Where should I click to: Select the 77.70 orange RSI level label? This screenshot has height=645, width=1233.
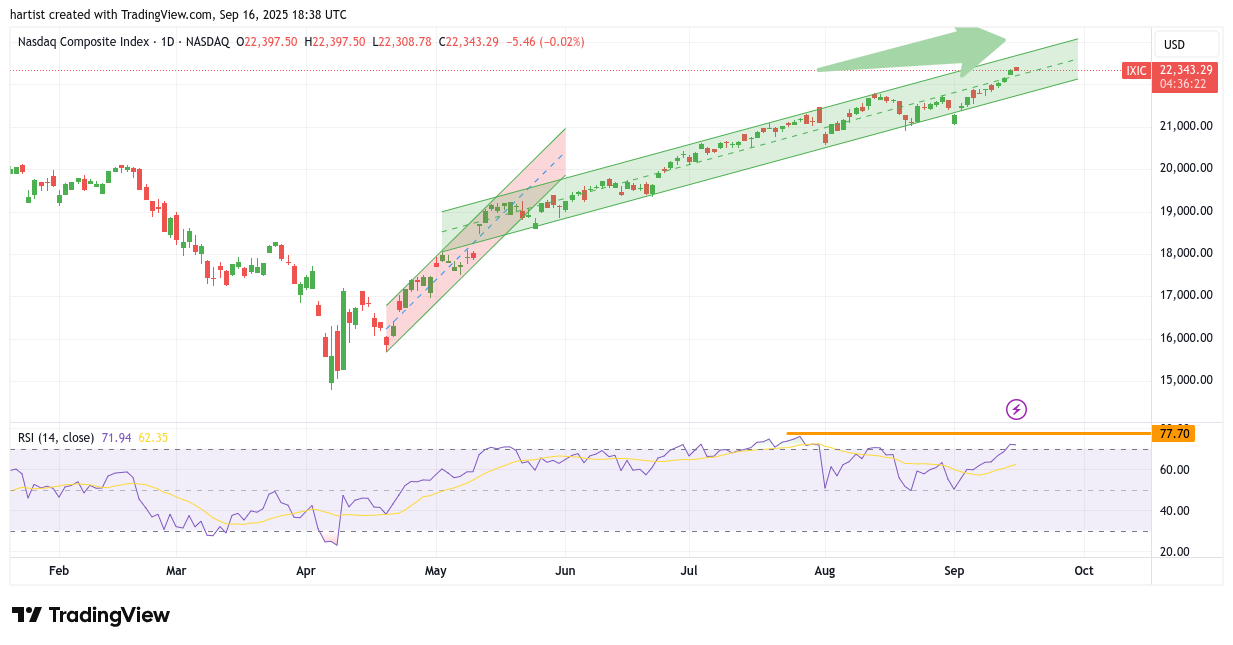(1174, 434)
